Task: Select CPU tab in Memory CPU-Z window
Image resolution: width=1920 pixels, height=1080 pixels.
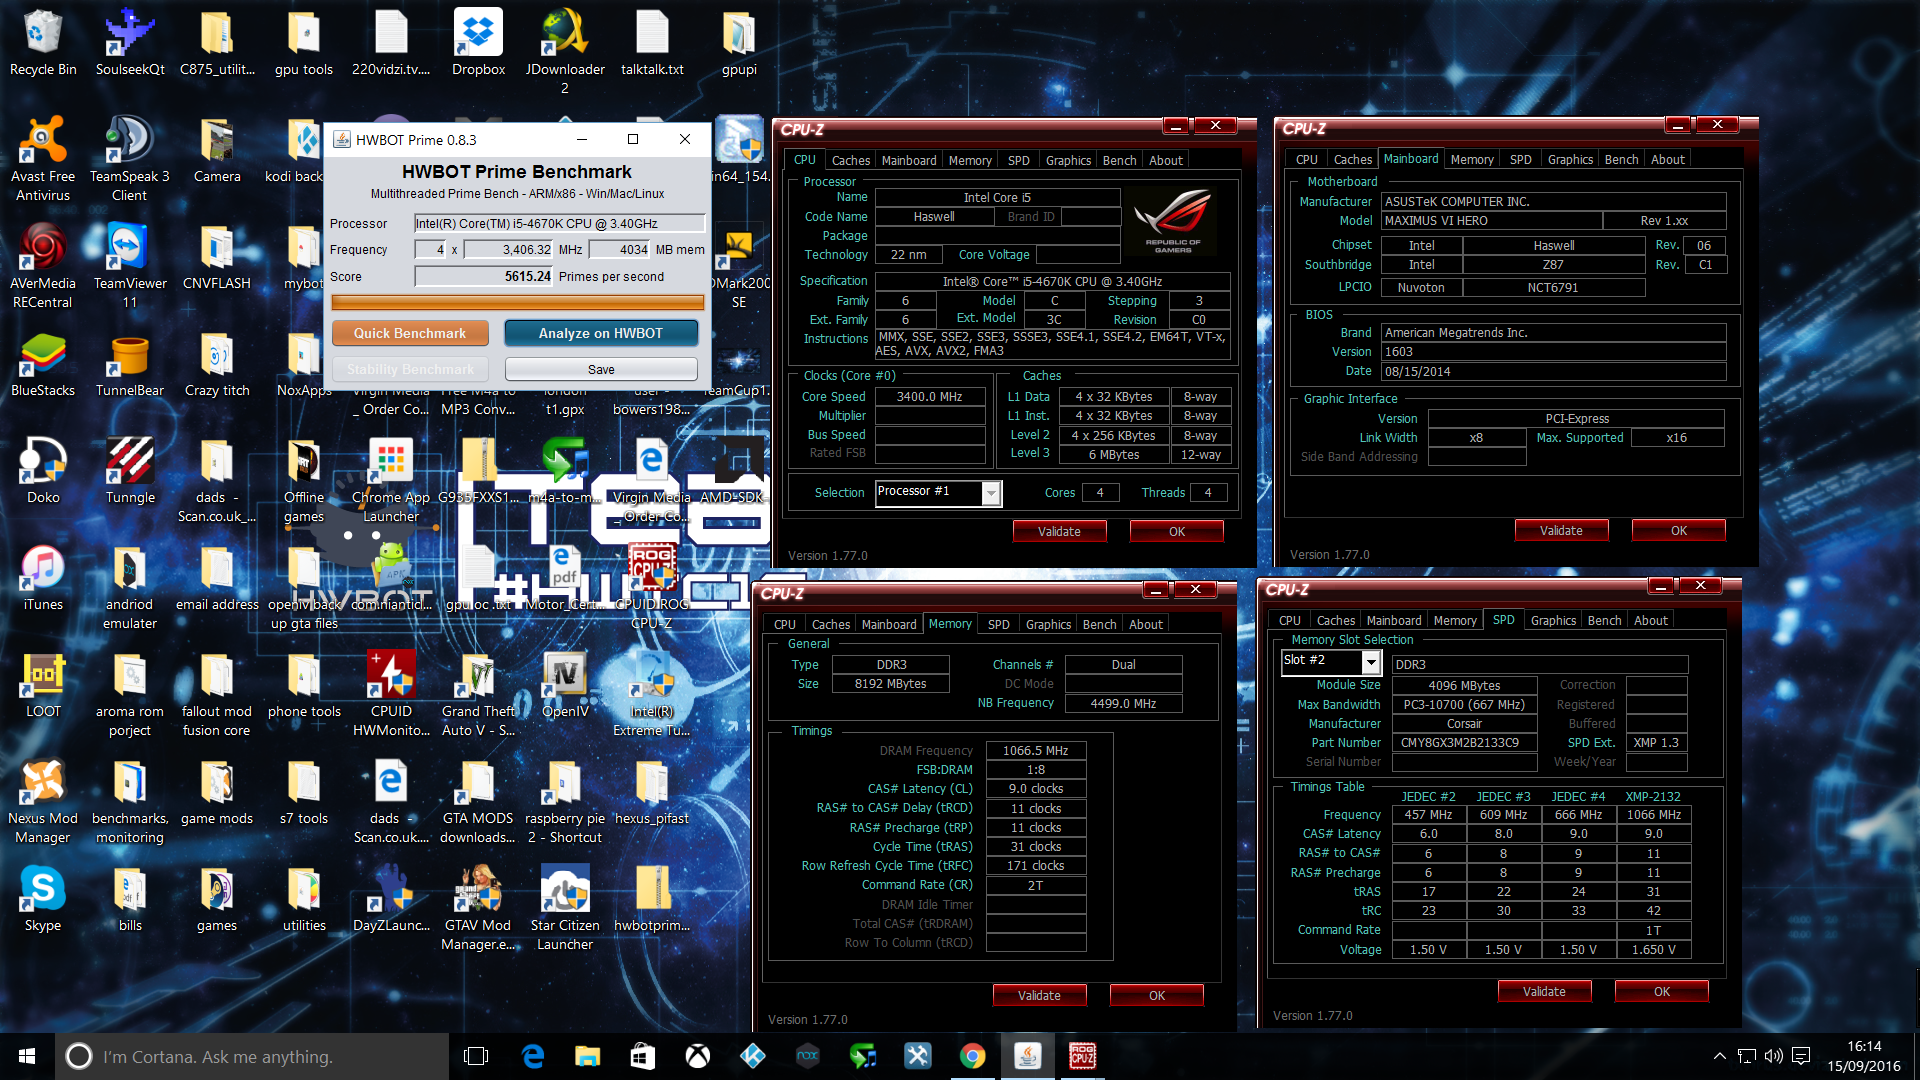Action: tap(785, 624)
